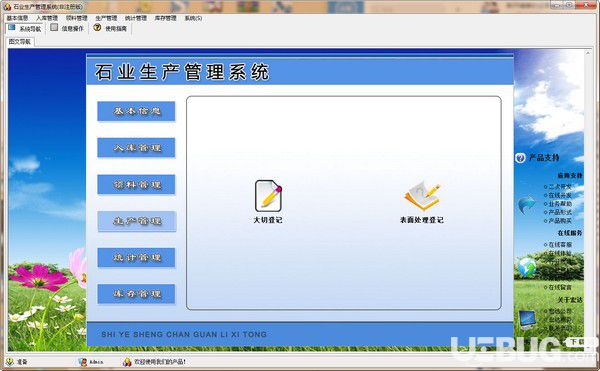Click the 大切登记 label text
600x371 pixels.
(x=268, y=220)
